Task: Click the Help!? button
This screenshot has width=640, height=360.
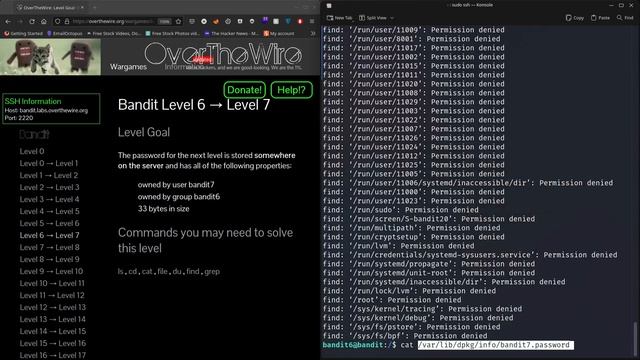Action: point(291,90)
